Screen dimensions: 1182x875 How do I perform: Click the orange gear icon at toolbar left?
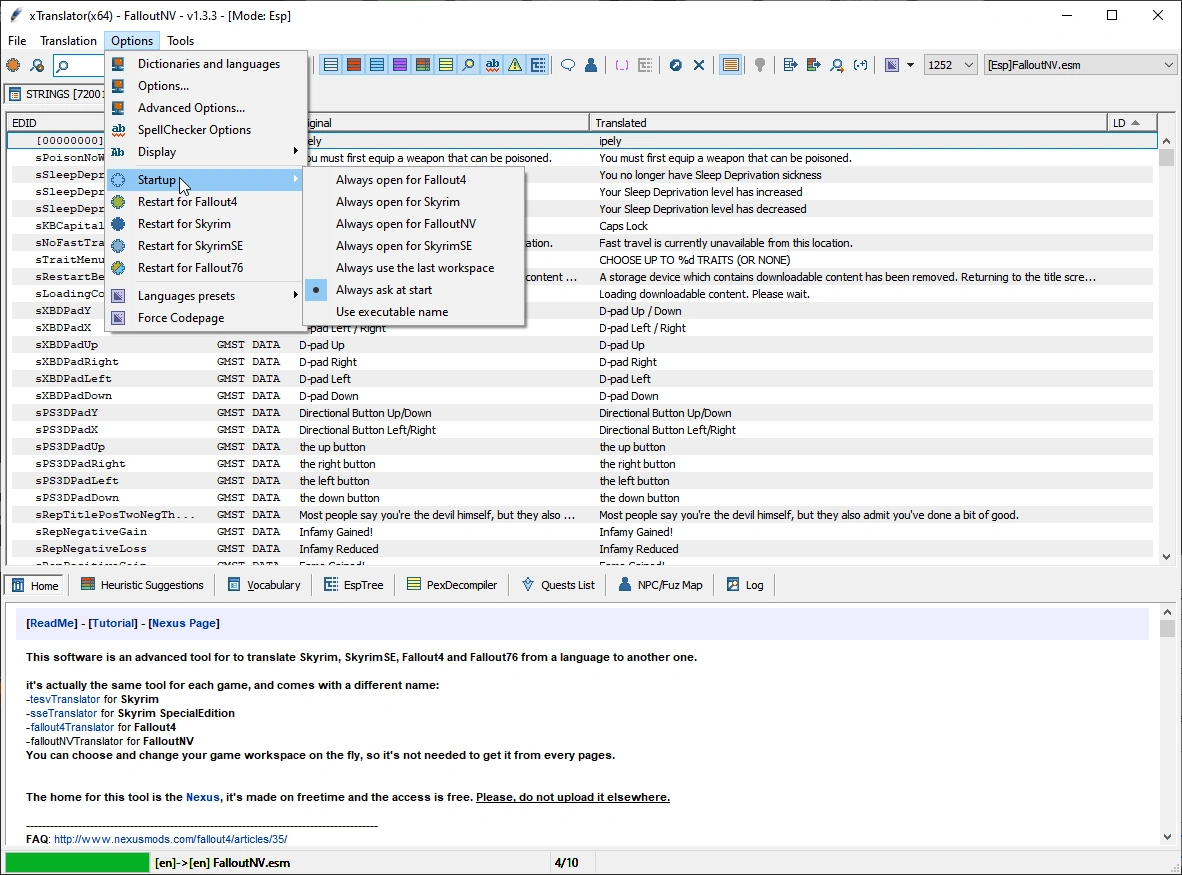pos(13,65)
